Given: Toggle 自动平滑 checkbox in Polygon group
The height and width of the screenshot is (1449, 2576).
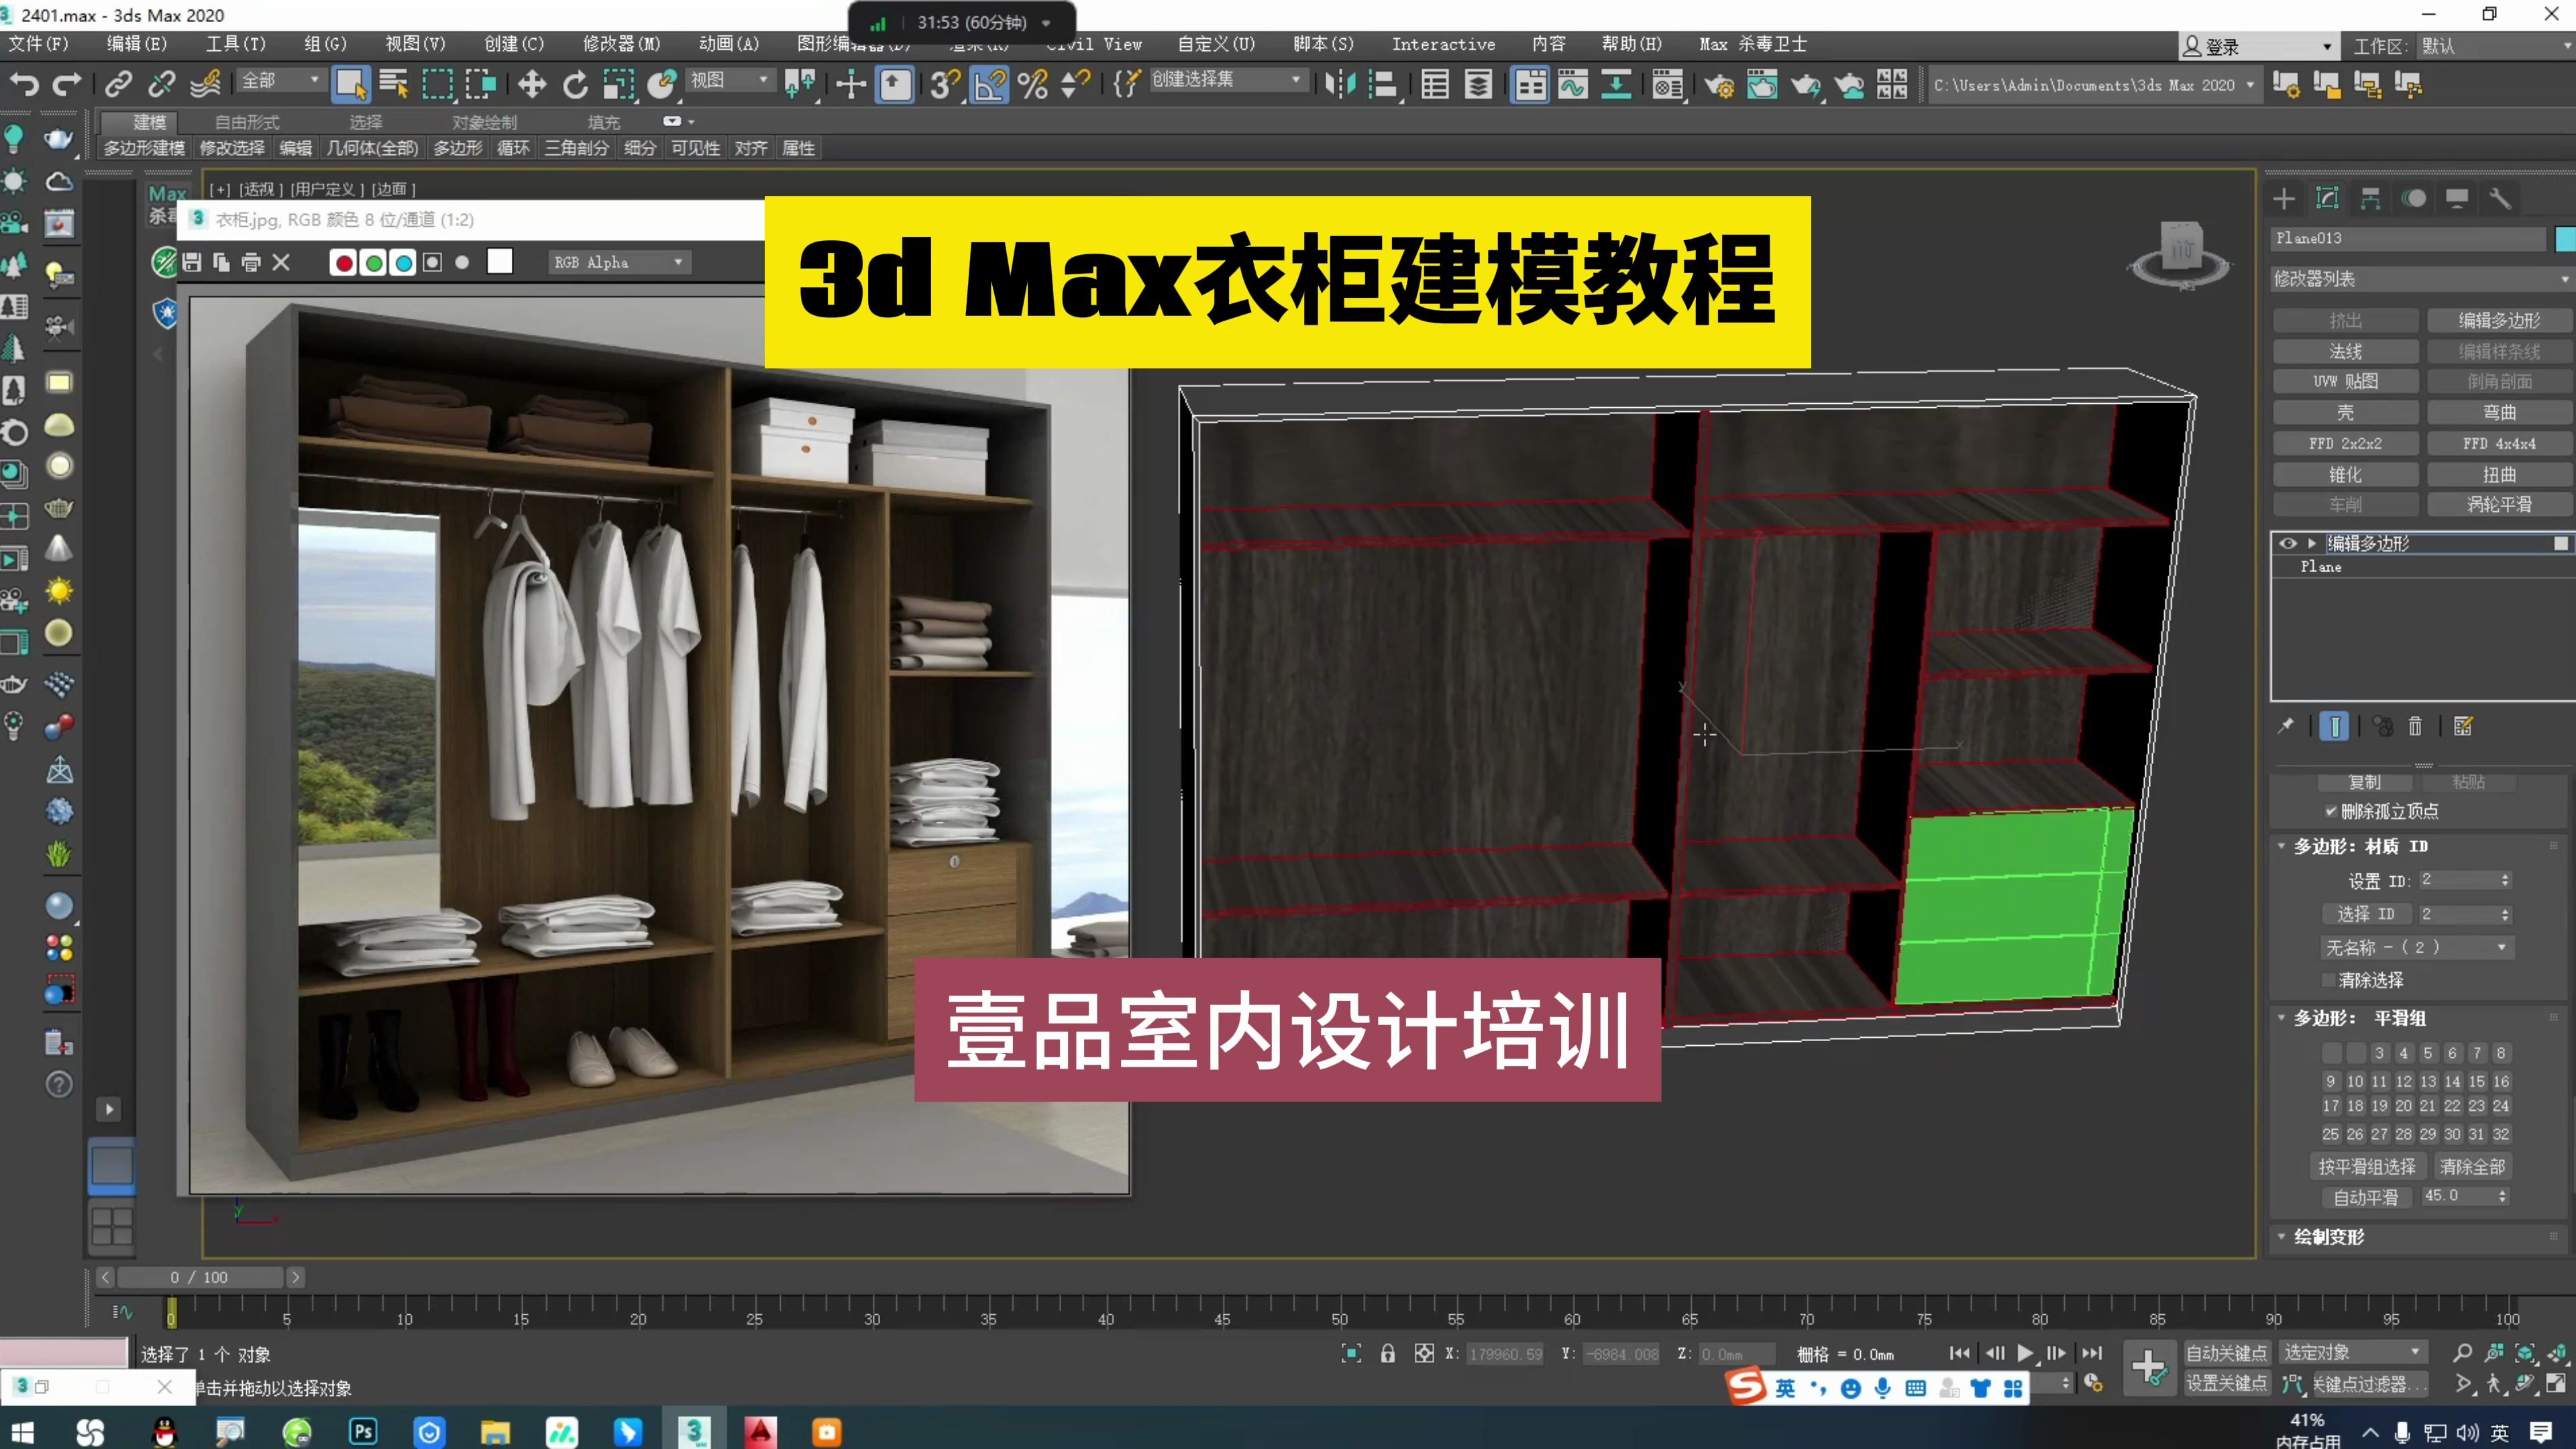Looking at the screenshot, I should (2365, 1196).
